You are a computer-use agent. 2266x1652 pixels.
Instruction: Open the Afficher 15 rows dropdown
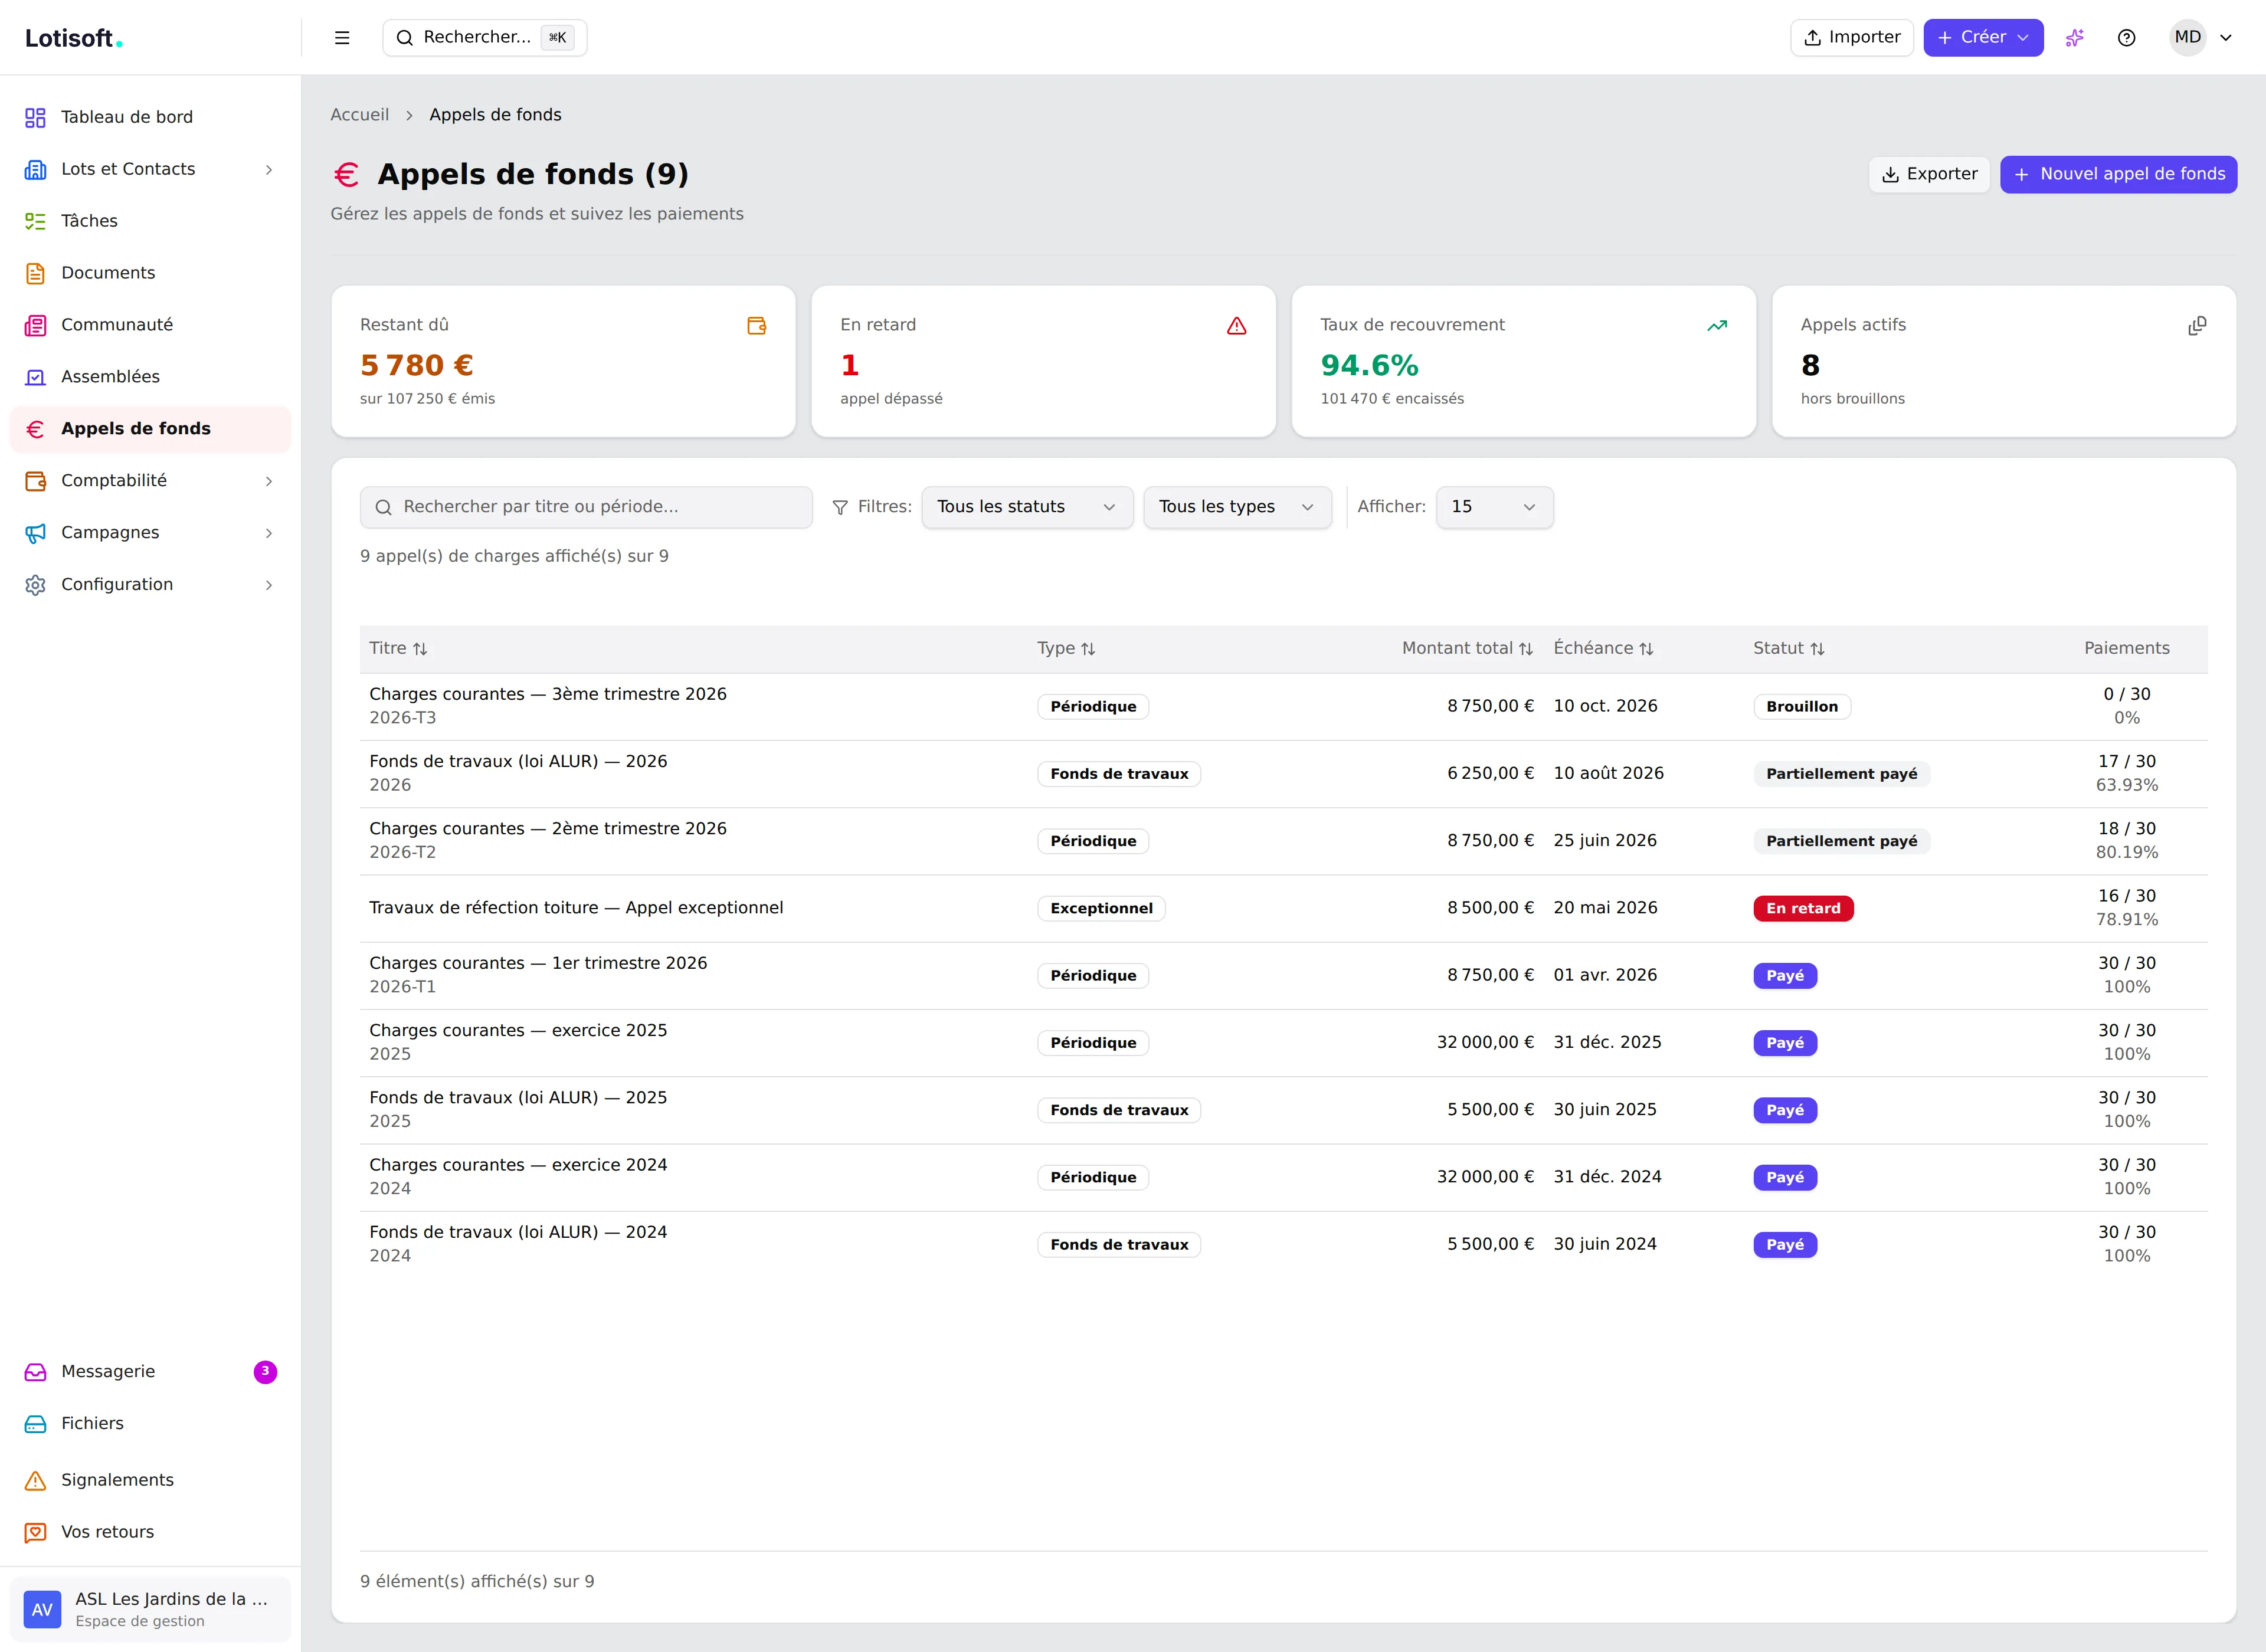pos(1494,507)
